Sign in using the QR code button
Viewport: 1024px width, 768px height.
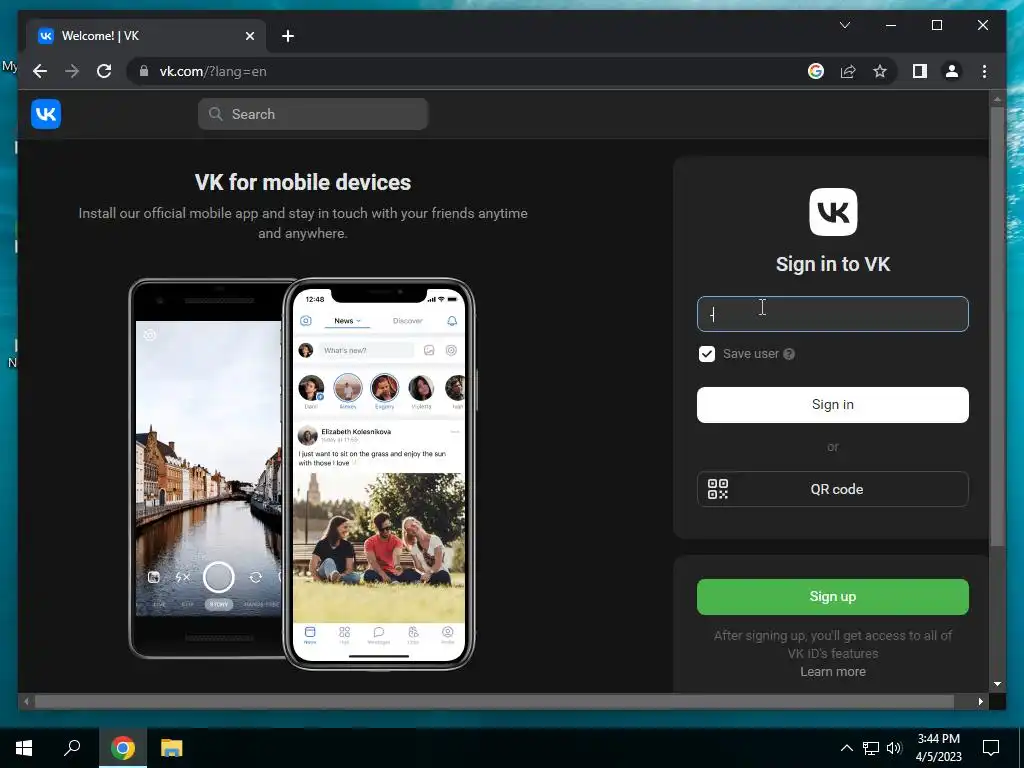tap(833, 489)
